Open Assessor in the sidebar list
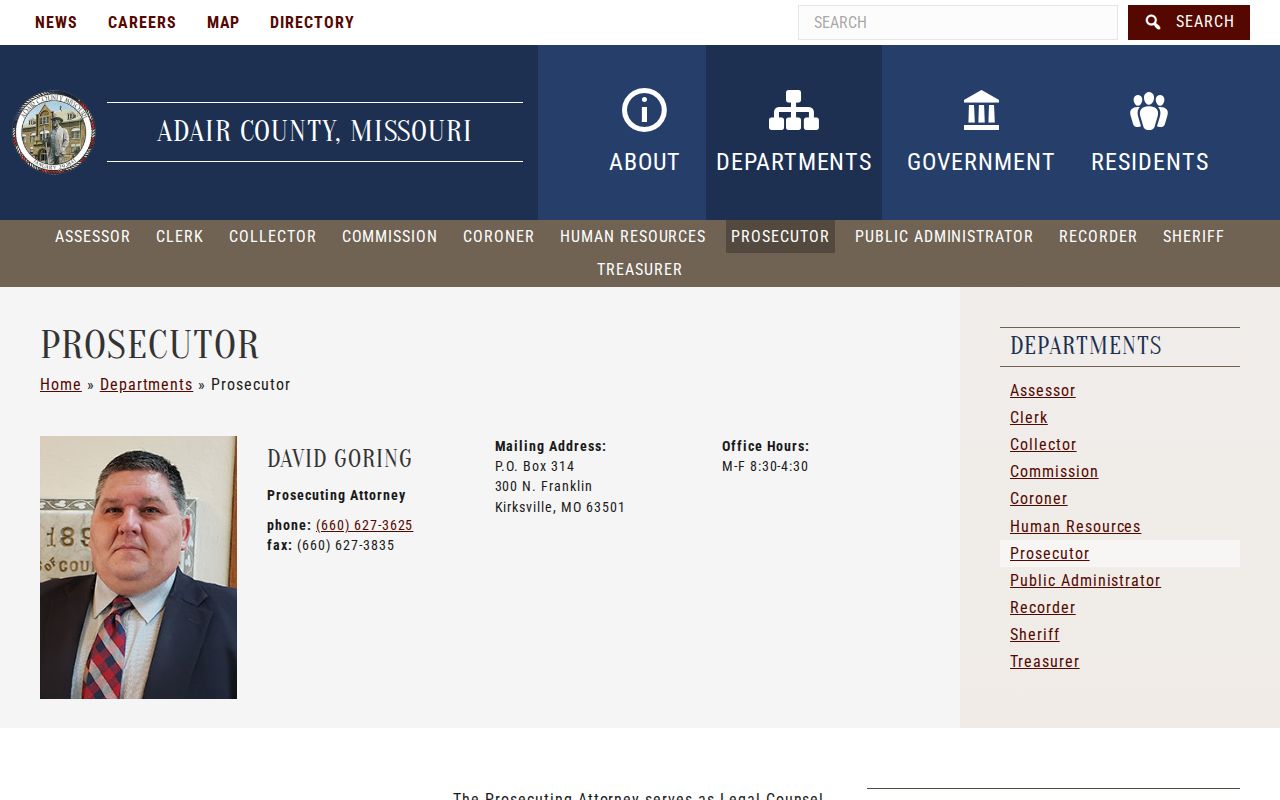Viewport: 1280px width, 800px height. (1043, 390)
